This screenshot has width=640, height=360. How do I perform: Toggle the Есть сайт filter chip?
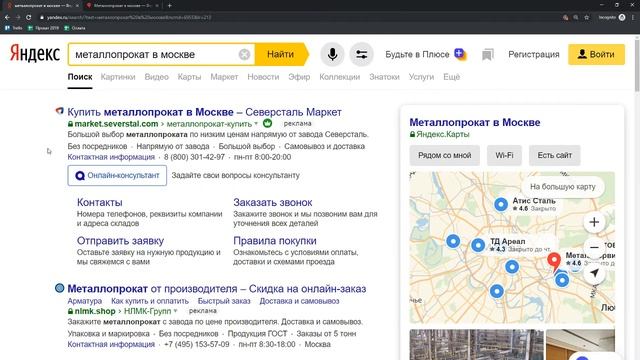(554, 156)
